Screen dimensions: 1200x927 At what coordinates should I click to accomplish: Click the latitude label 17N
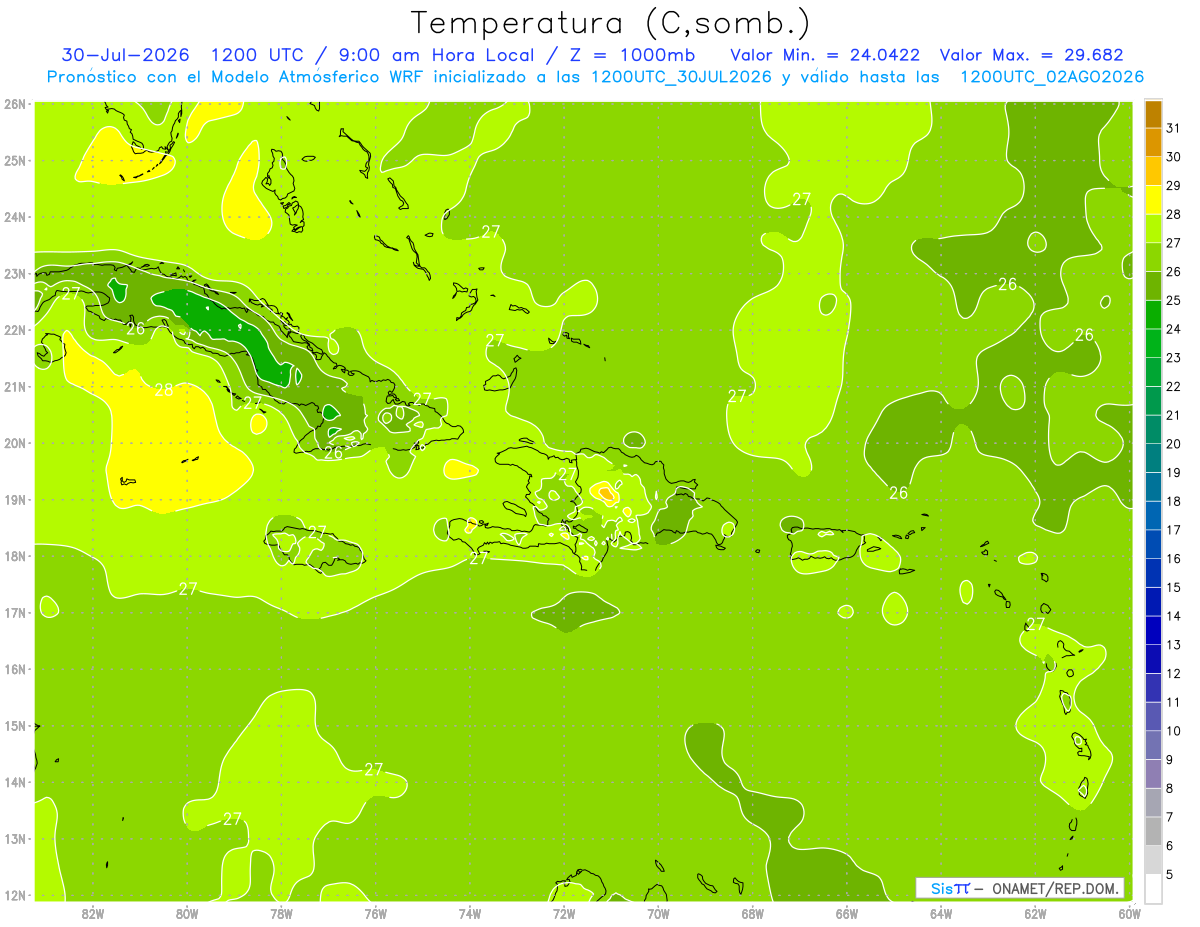click(15, 612)
